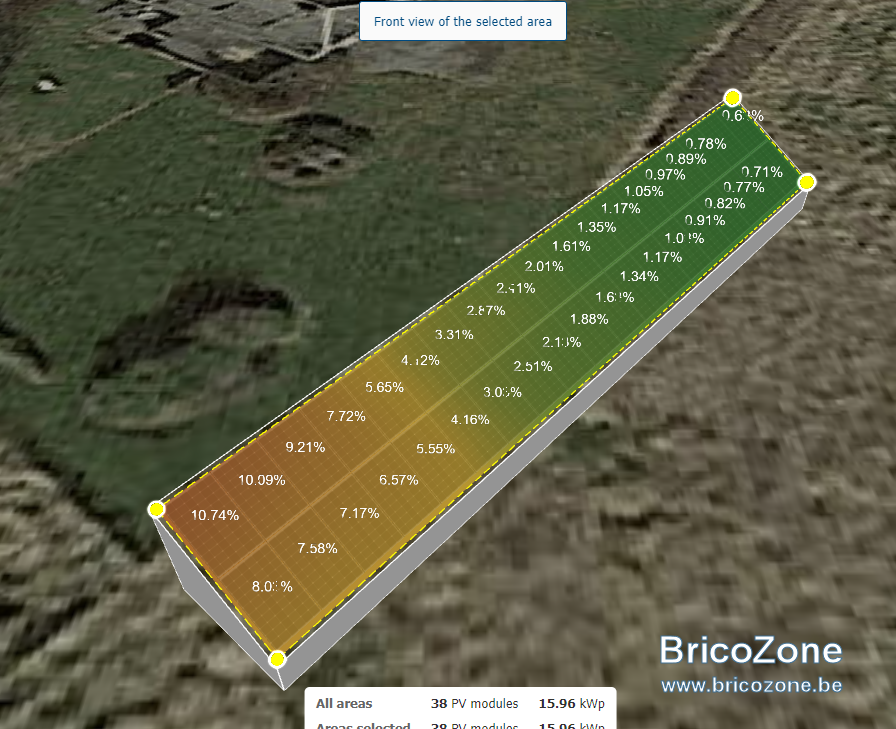Click the 0.71% shading value
The image size is (896, 729).
coord(762,172)
